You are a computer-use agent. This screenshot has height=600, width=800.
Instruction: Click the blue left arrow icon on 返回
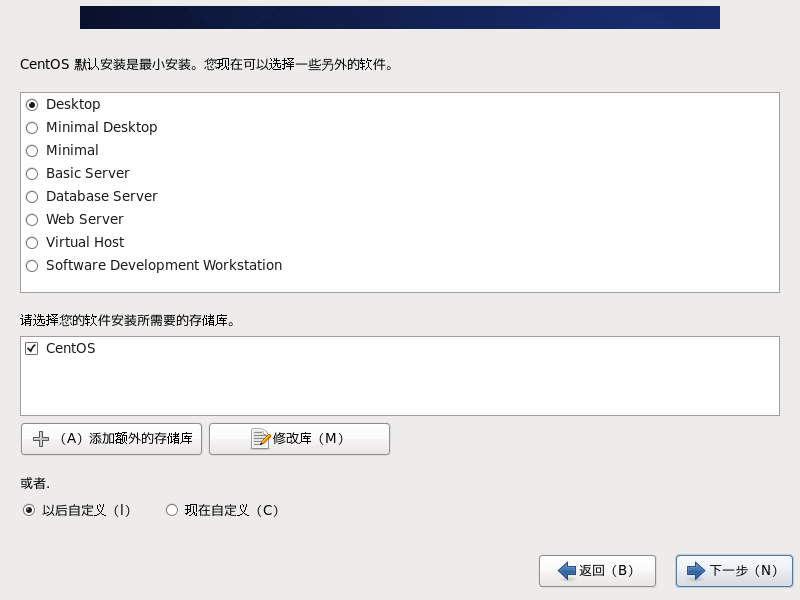pyautogui.click(x=567, y=571)
